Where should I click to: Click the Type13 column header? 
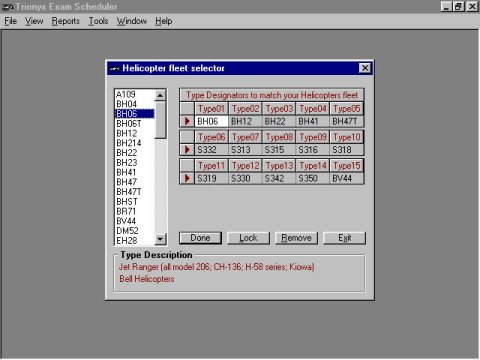pyautogui.click(x=279, y=166)
